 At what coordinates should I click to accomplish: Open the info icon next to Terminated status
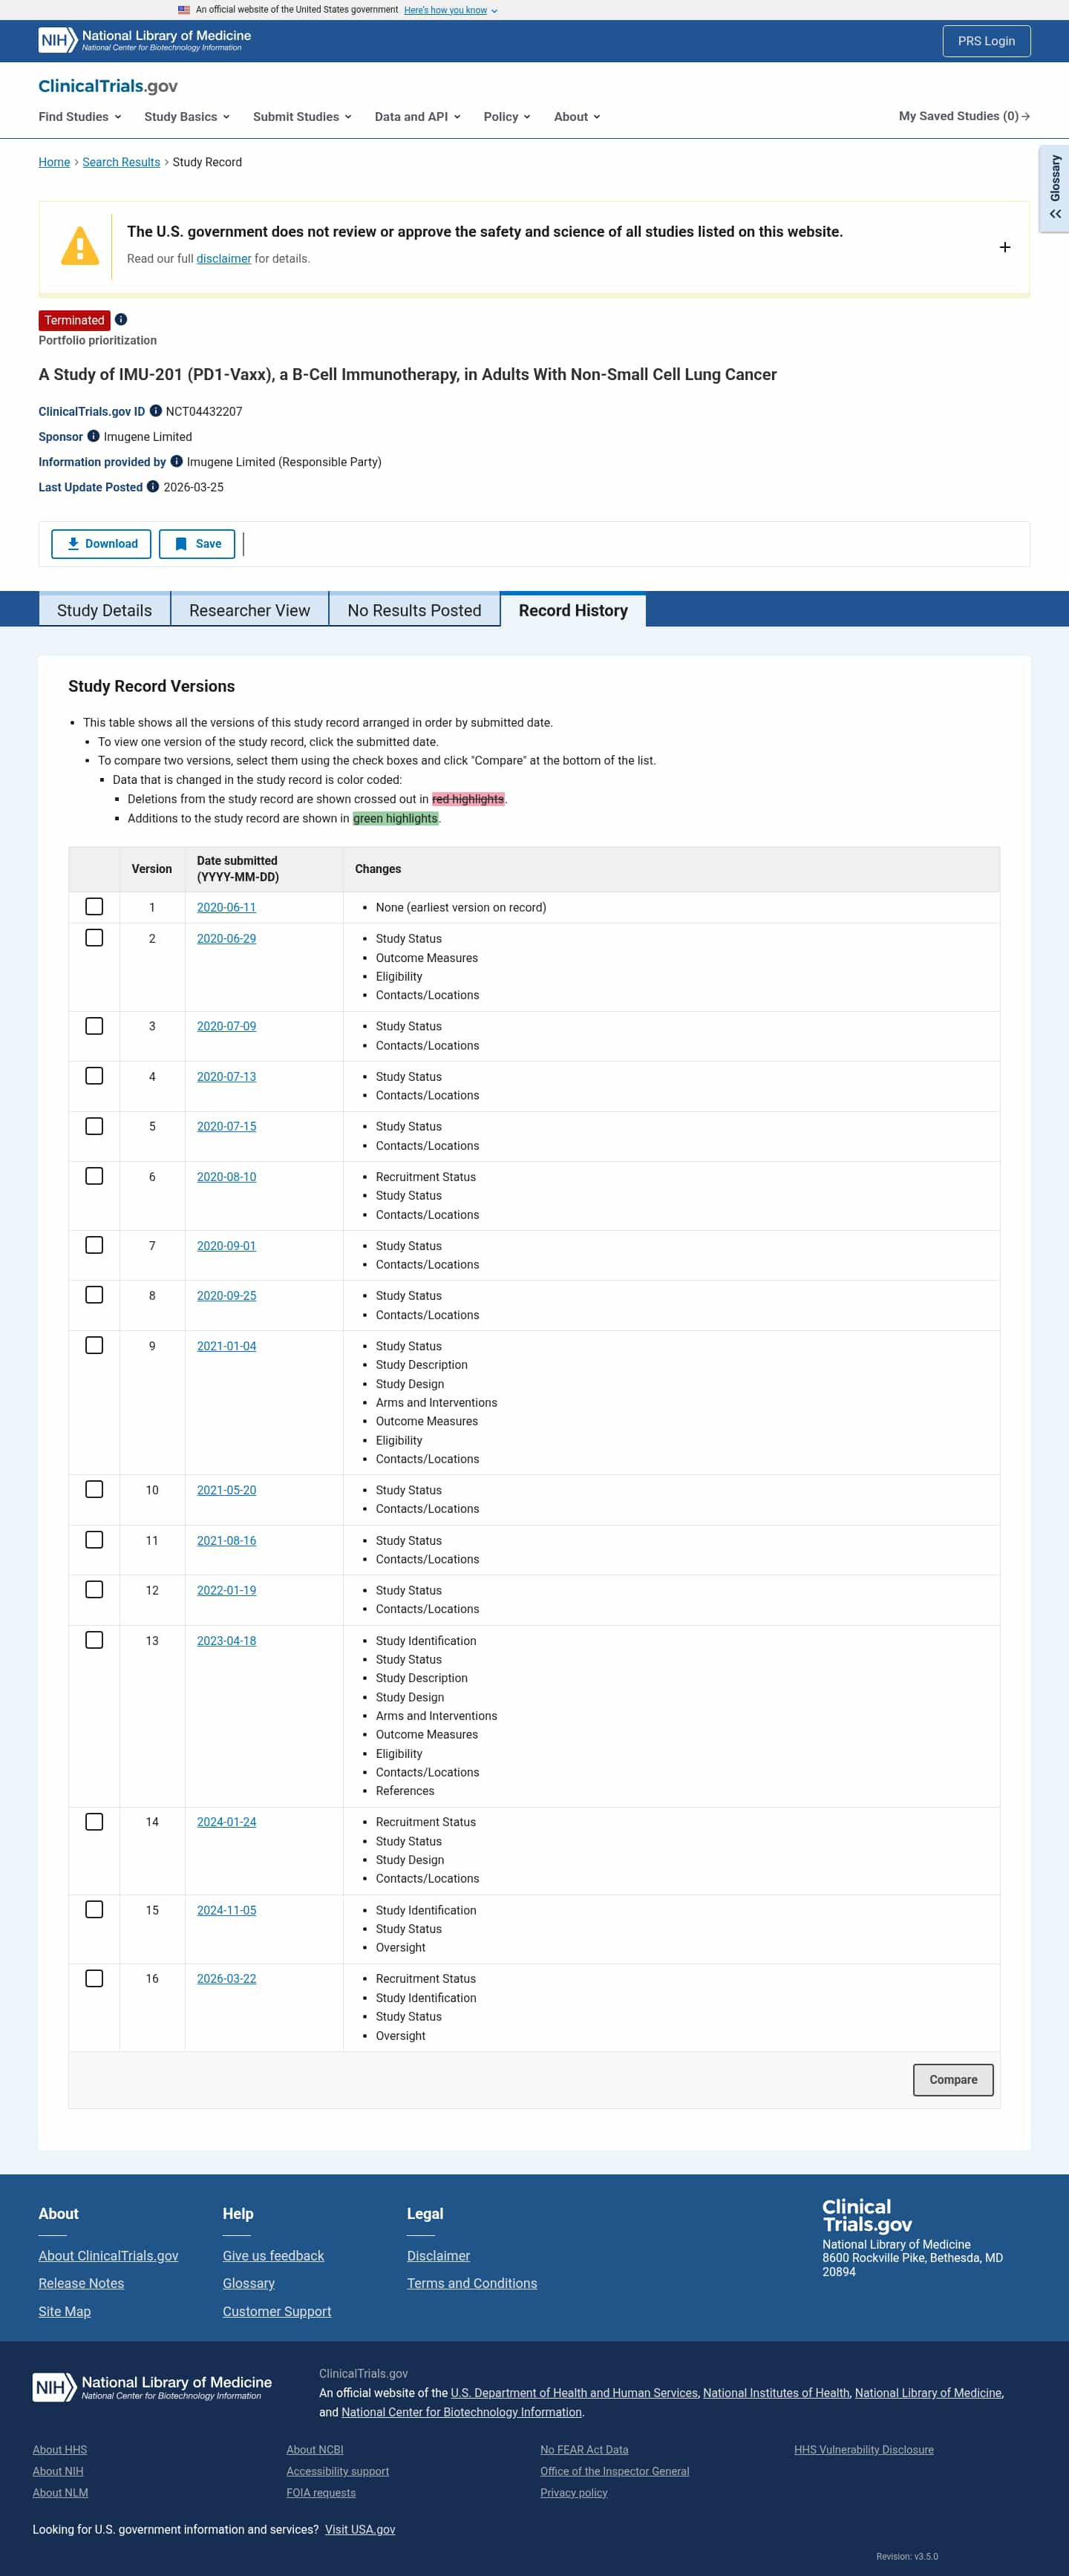121,320
